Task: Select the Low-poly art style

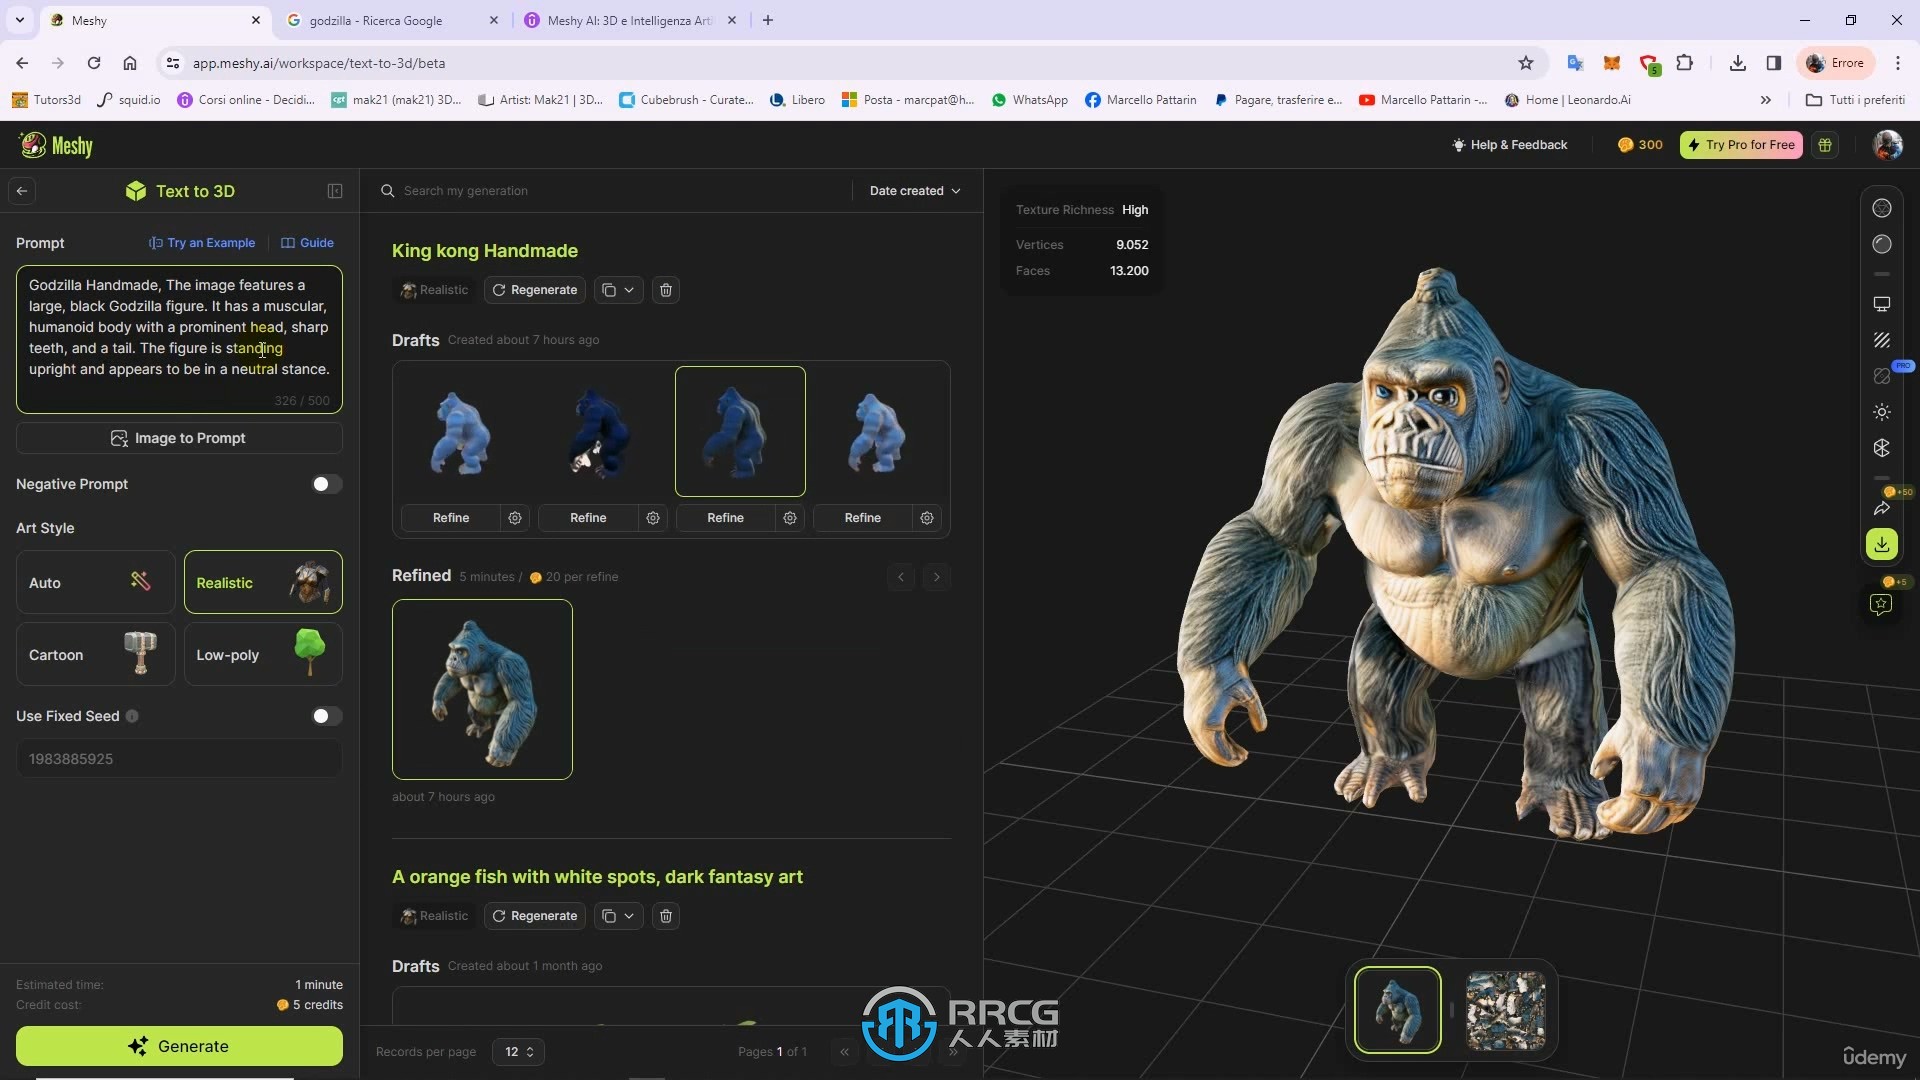Action: tap(263, 654)
